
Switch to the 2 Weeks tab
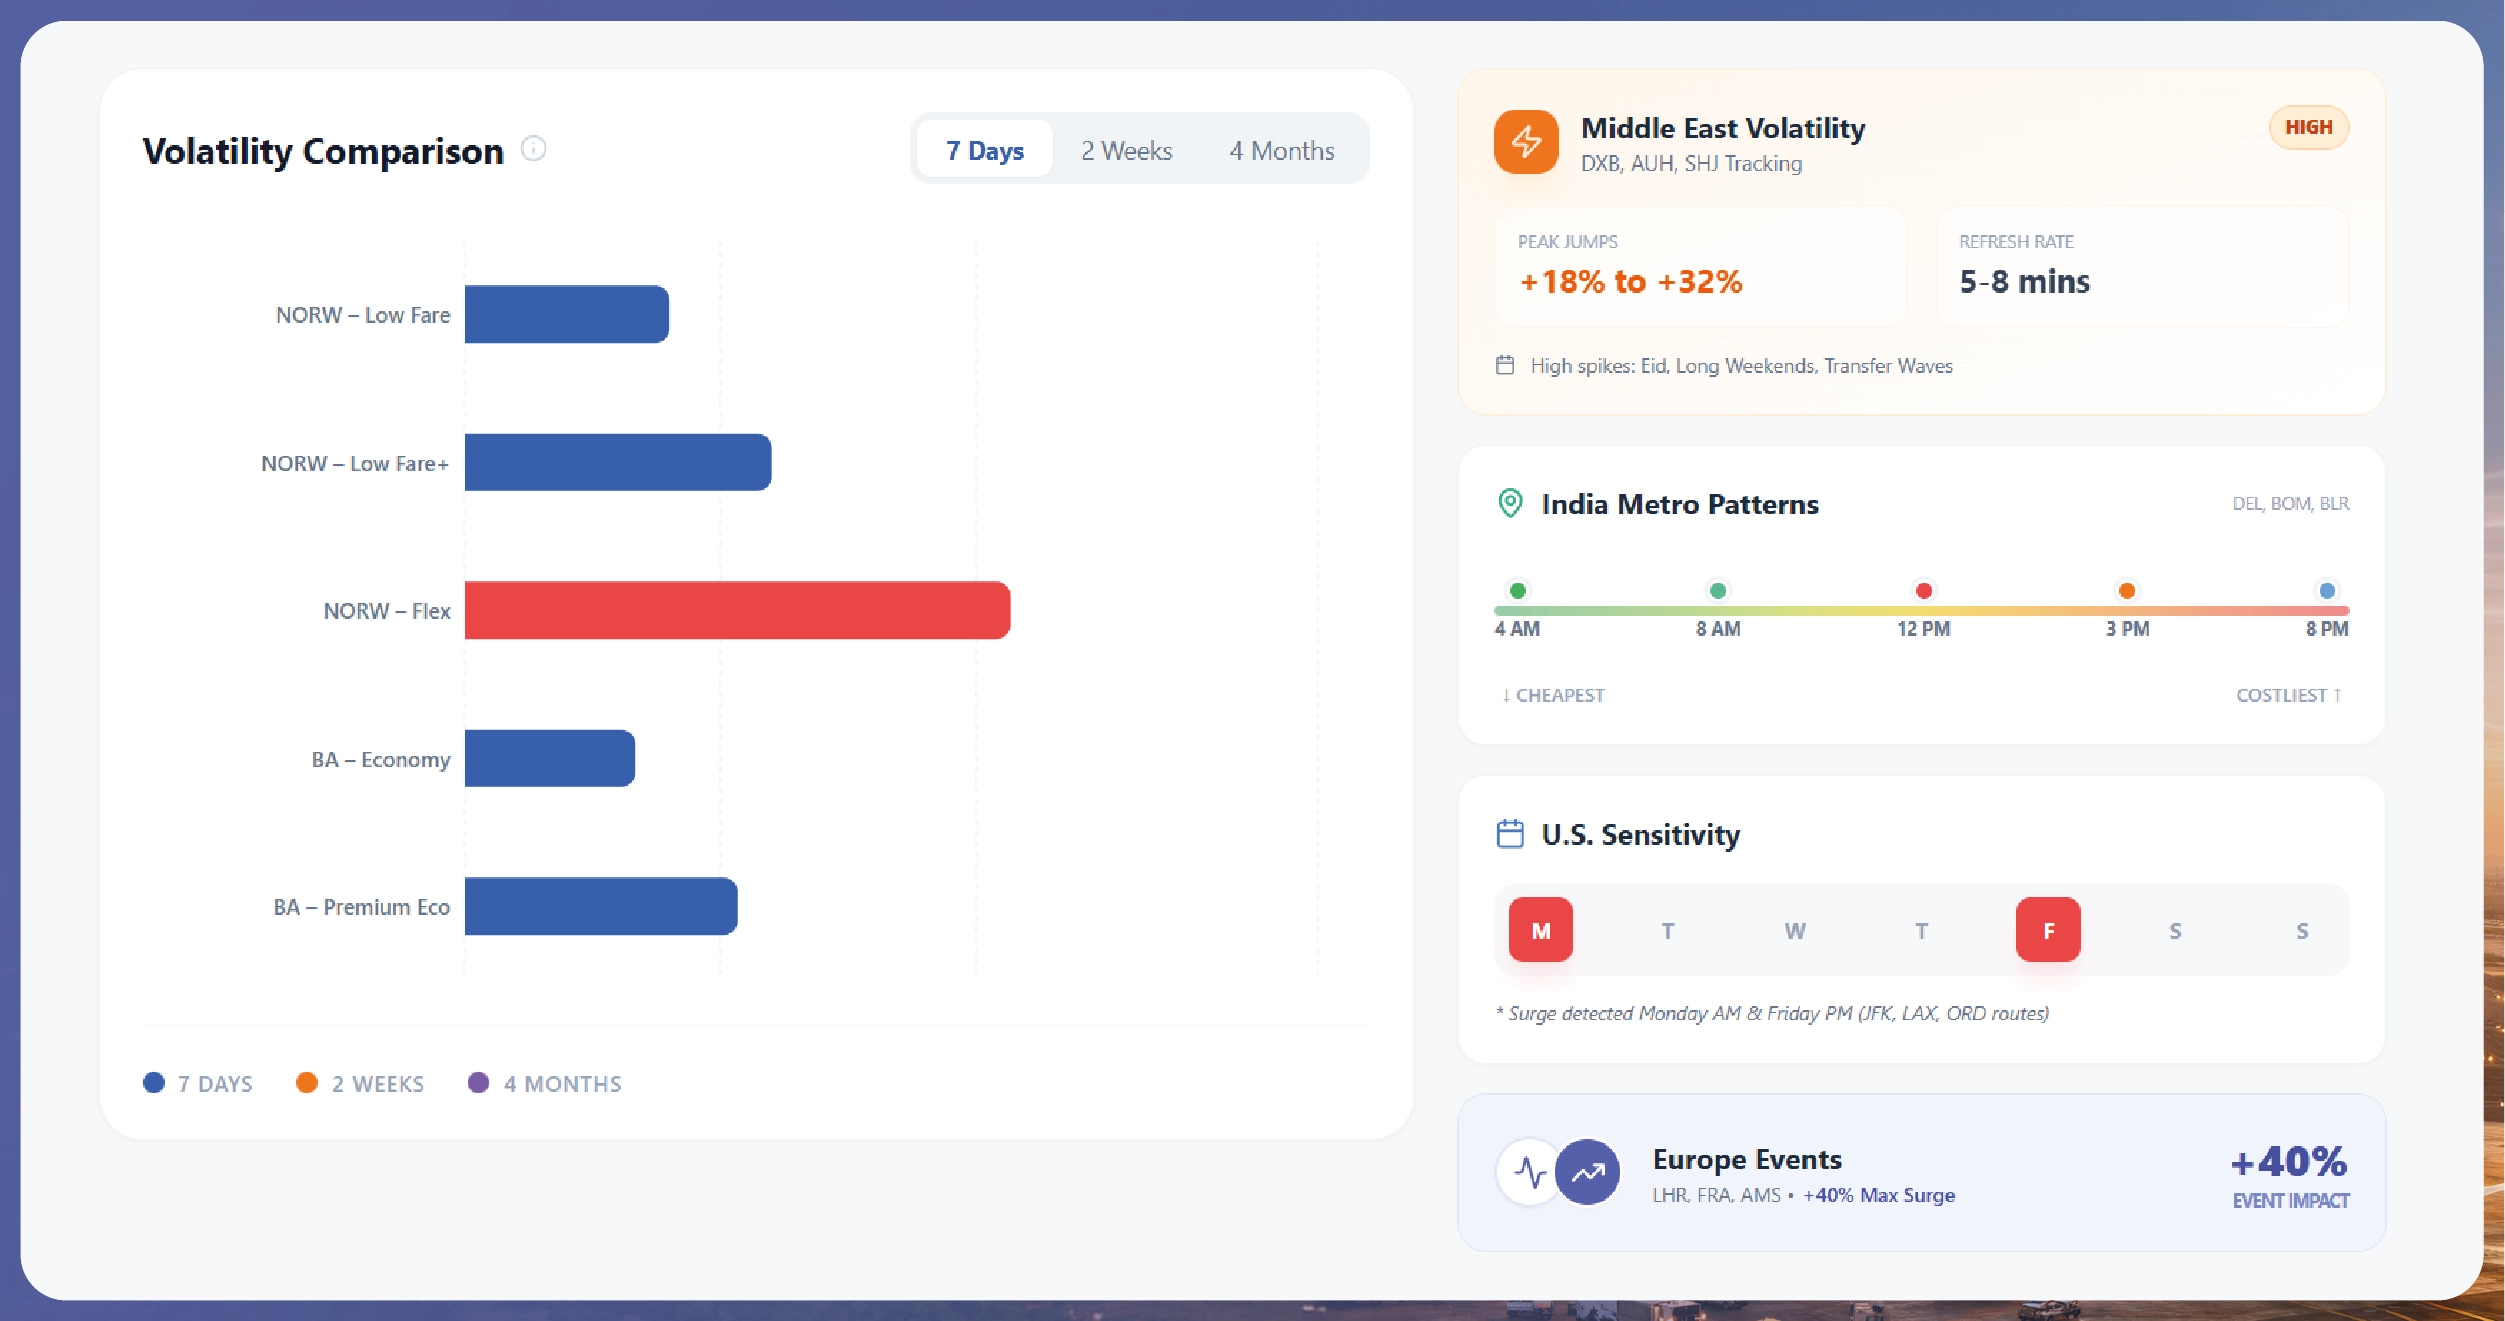1126,150
